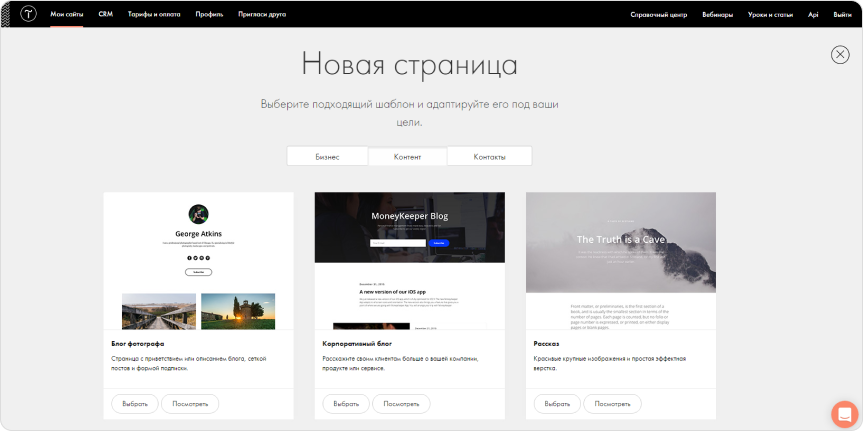Open Профиль in top navigation
This screenshot has height=431, width=863.
209,15
